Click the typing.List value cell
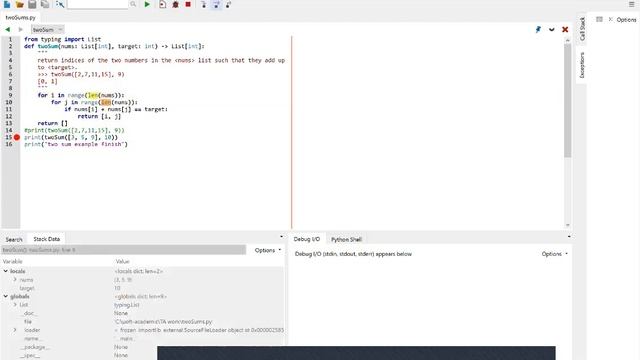 (127, 304)
